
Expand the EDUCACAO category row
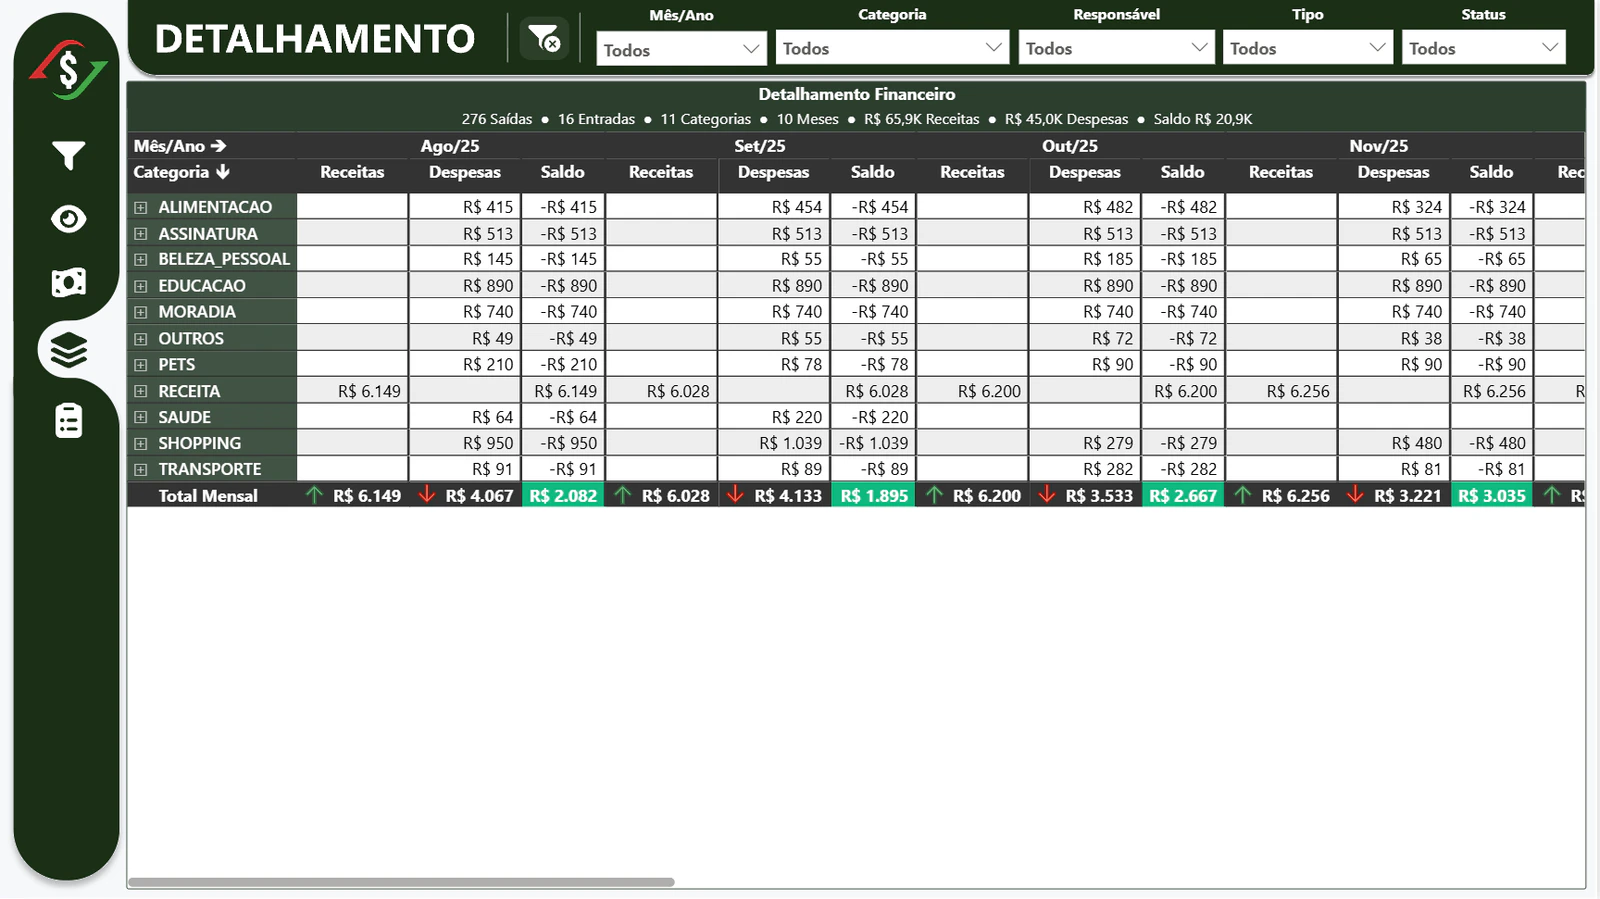141,286
